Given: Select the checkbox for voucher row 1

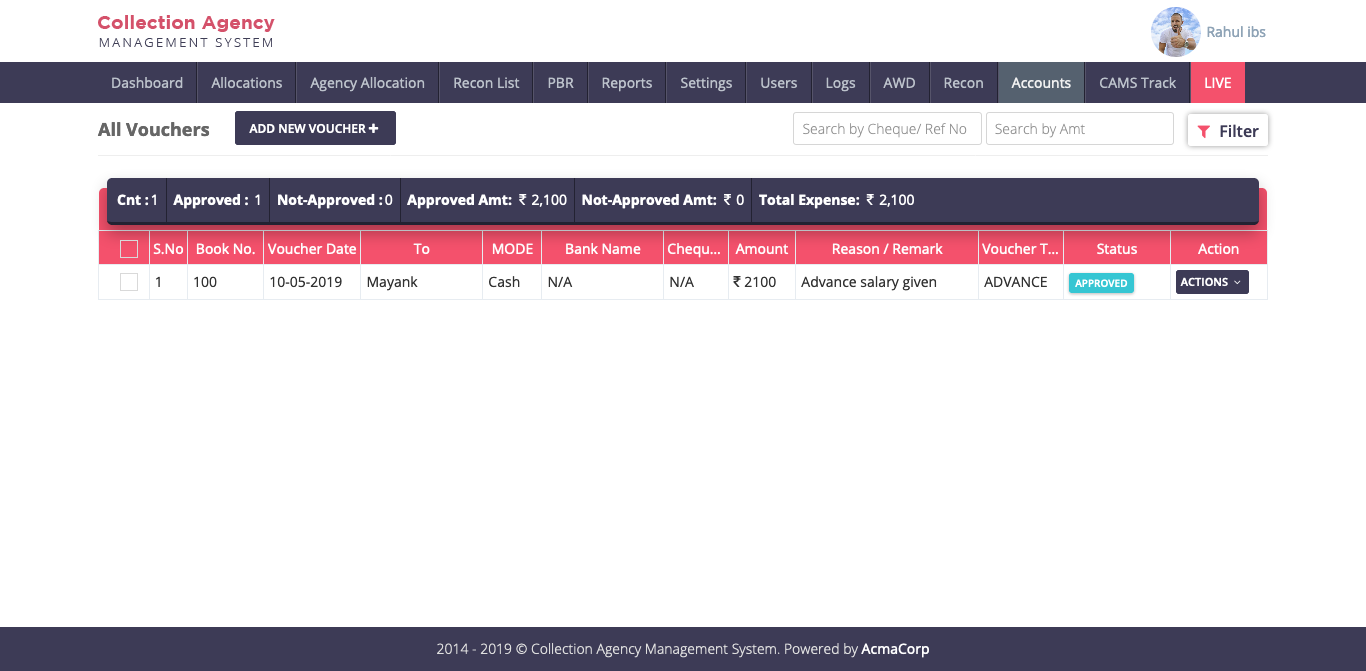Looking at the screenshot, I should click(129, 282).
